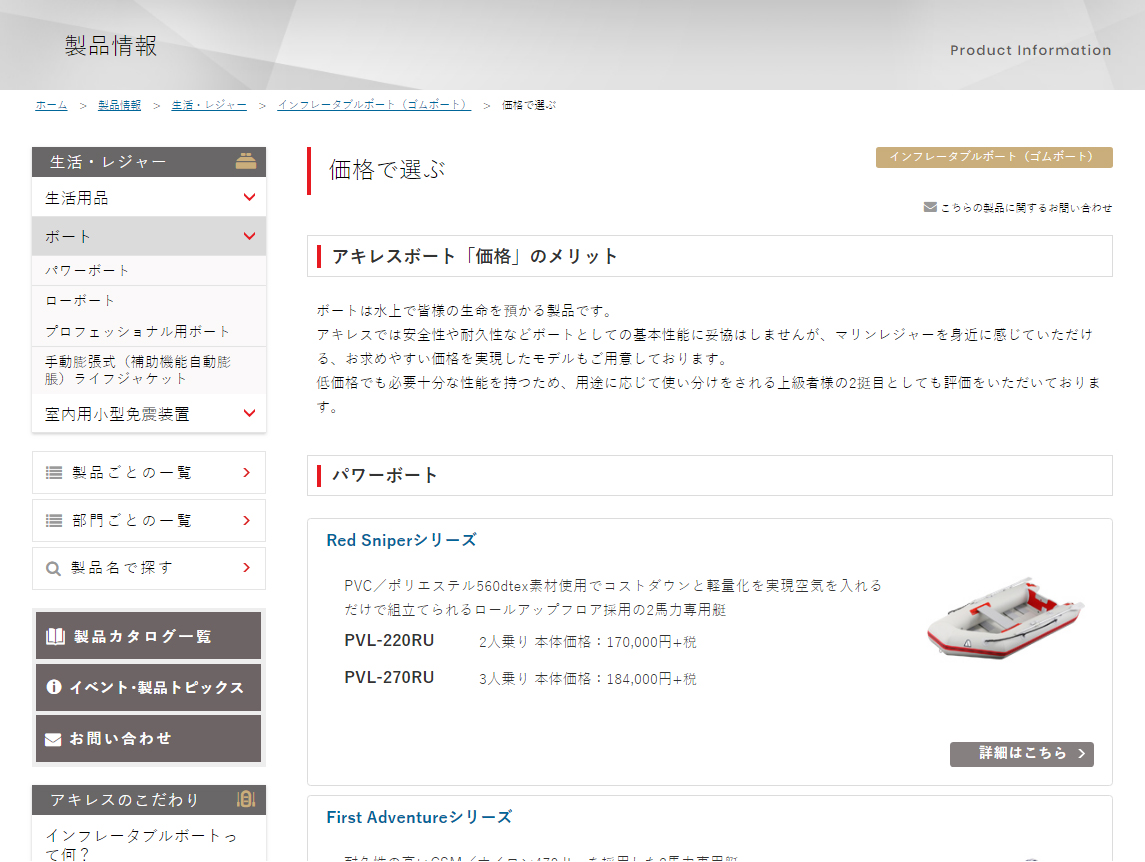Go to 製品情報 breadcrumb link
Image resolution: width=1145 pixels, height=862 pixels.
[119, 105]
